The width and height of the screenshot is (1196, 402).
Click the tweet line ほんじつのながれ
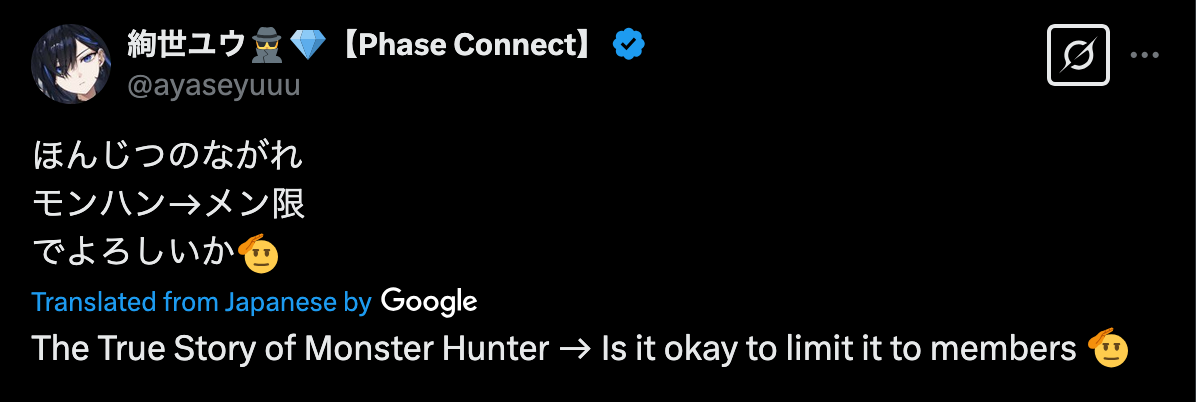pos(168,156)
